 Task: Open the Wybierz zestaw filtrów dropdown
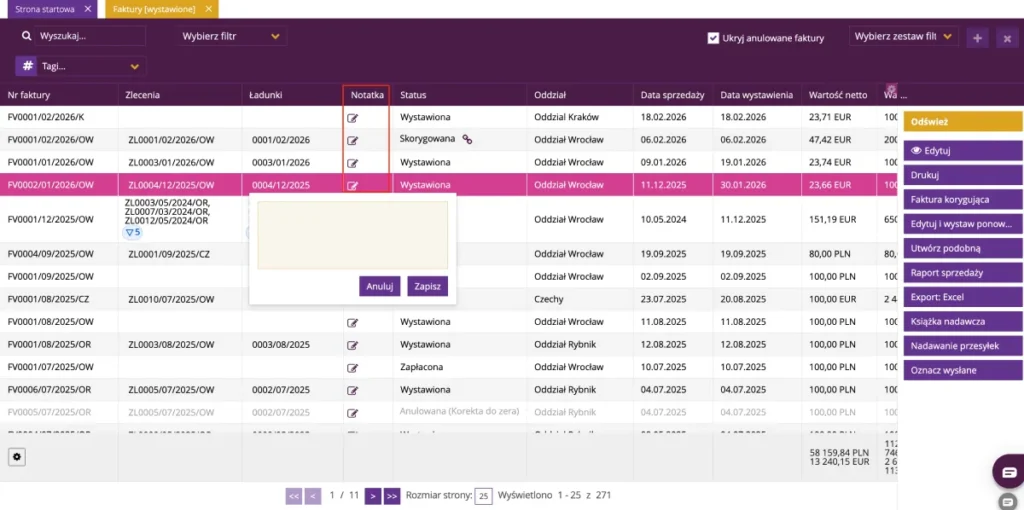click(x=904, y=37)
